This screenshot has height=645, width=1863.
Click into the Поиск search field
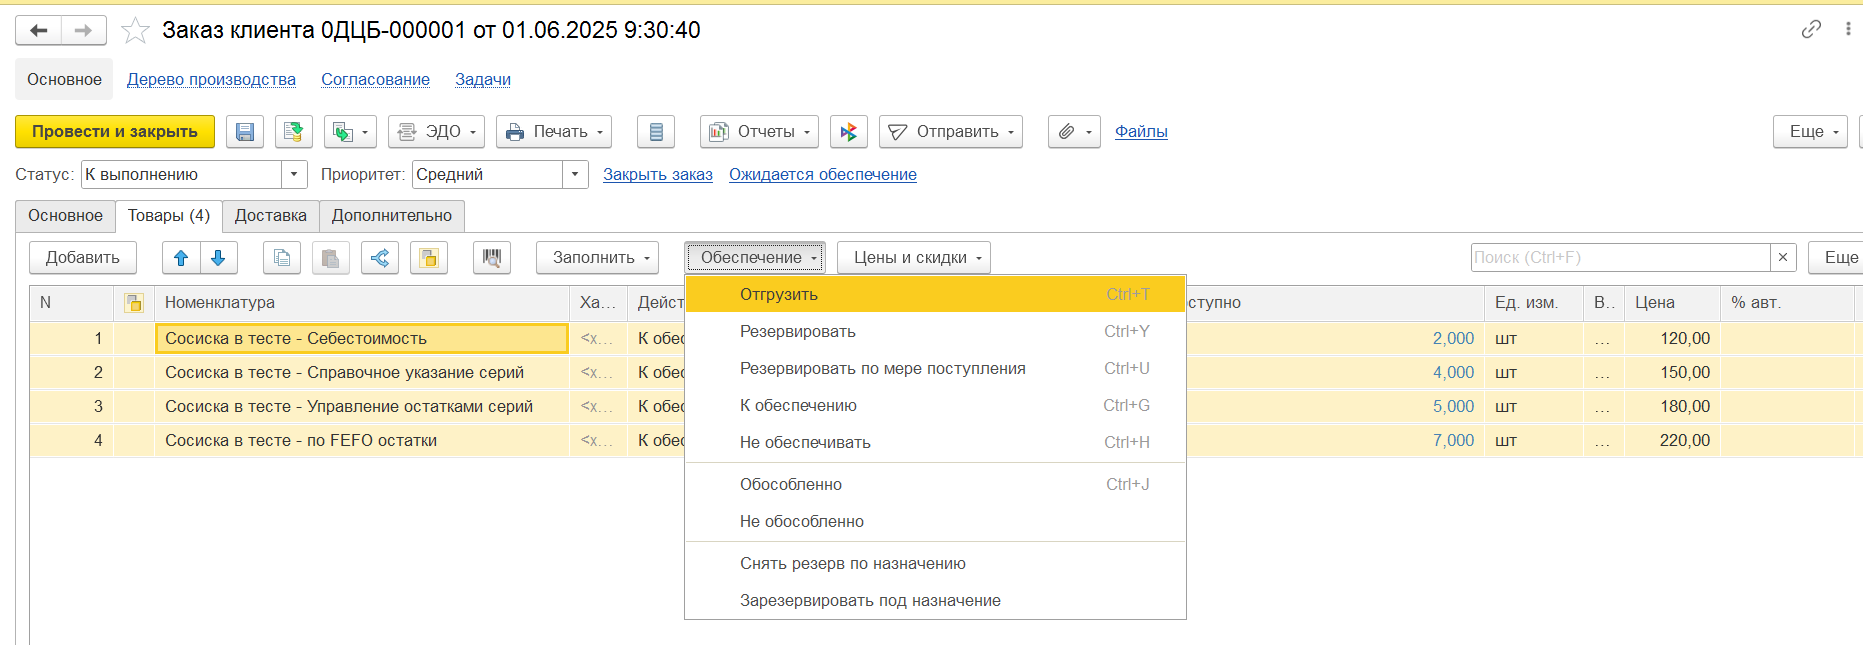[x=1620, y=258]
